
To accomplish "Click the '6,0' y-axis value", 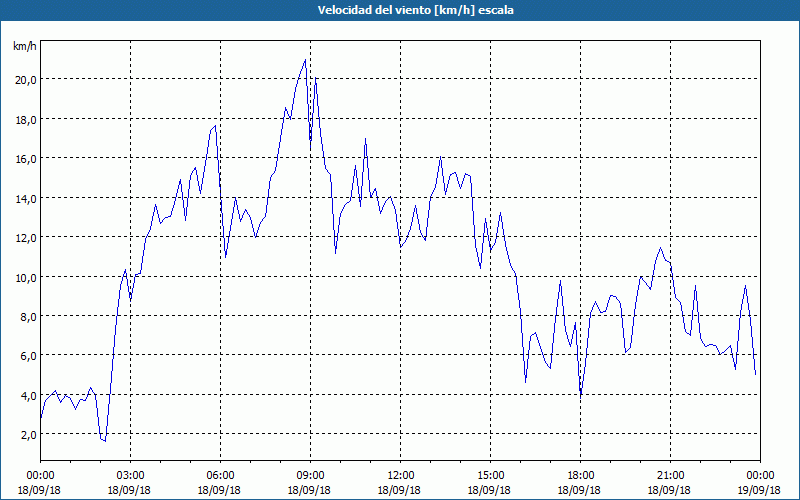I will click(x=29, y=356).
